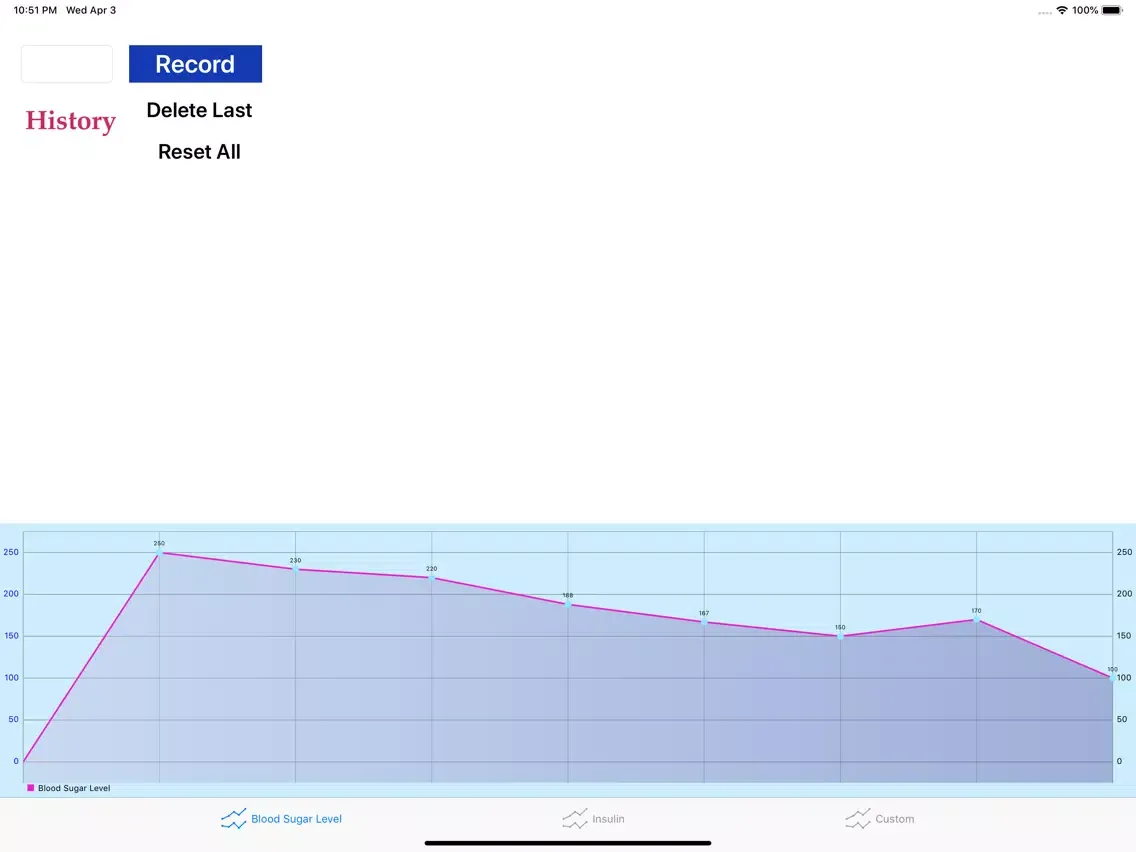This screenshot has height=852, width=1136.
Task: Tap Reset All to clear readings
Action: [199, 152]
